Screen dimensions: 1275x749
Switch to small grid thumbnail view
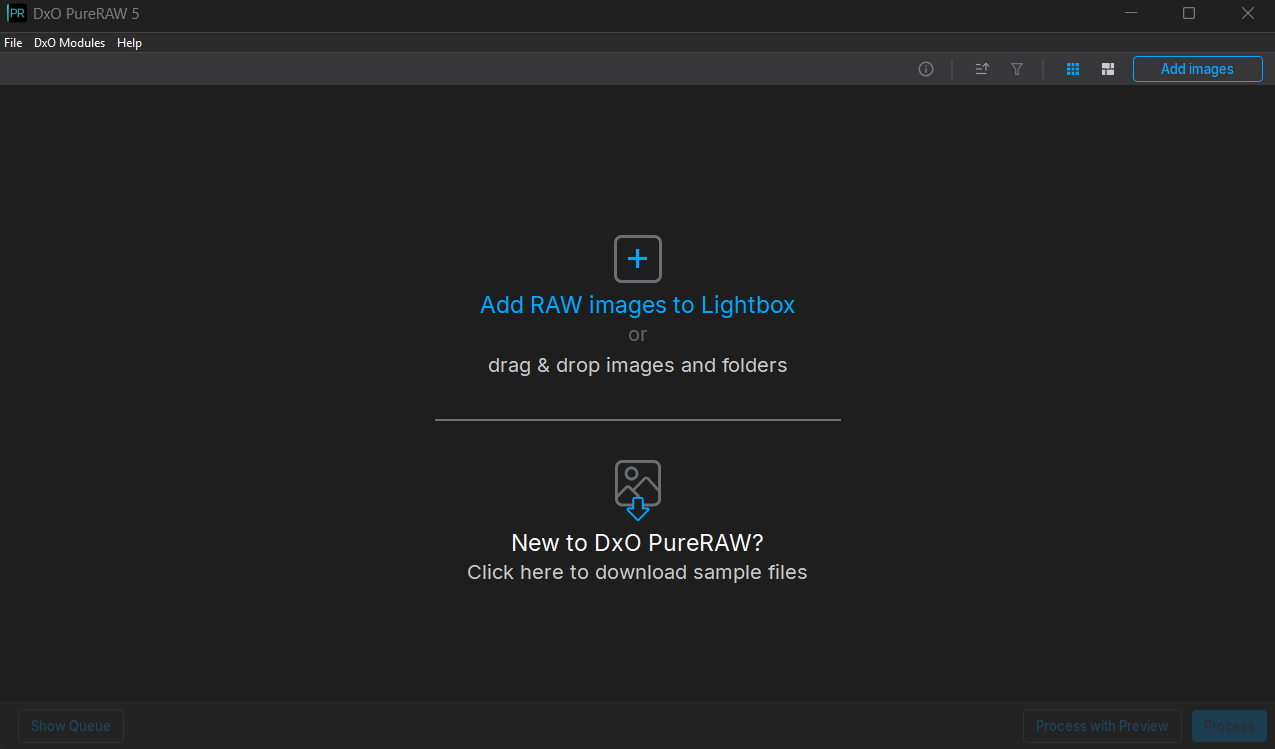pos(1073,69)
